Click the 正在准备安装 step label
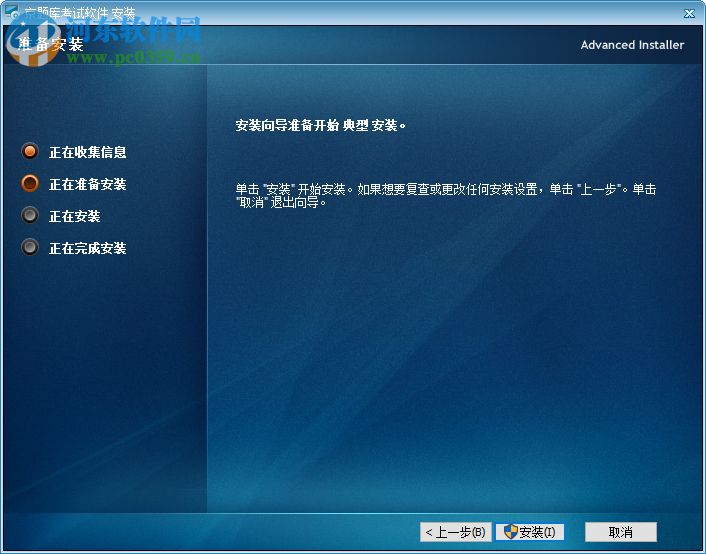The height and width of the screenshot is (554, 706). click(x=88, y=184)
